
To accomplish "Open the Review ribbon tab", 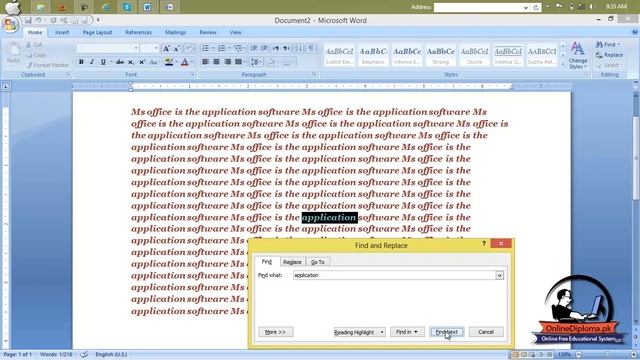I will 208,32.
